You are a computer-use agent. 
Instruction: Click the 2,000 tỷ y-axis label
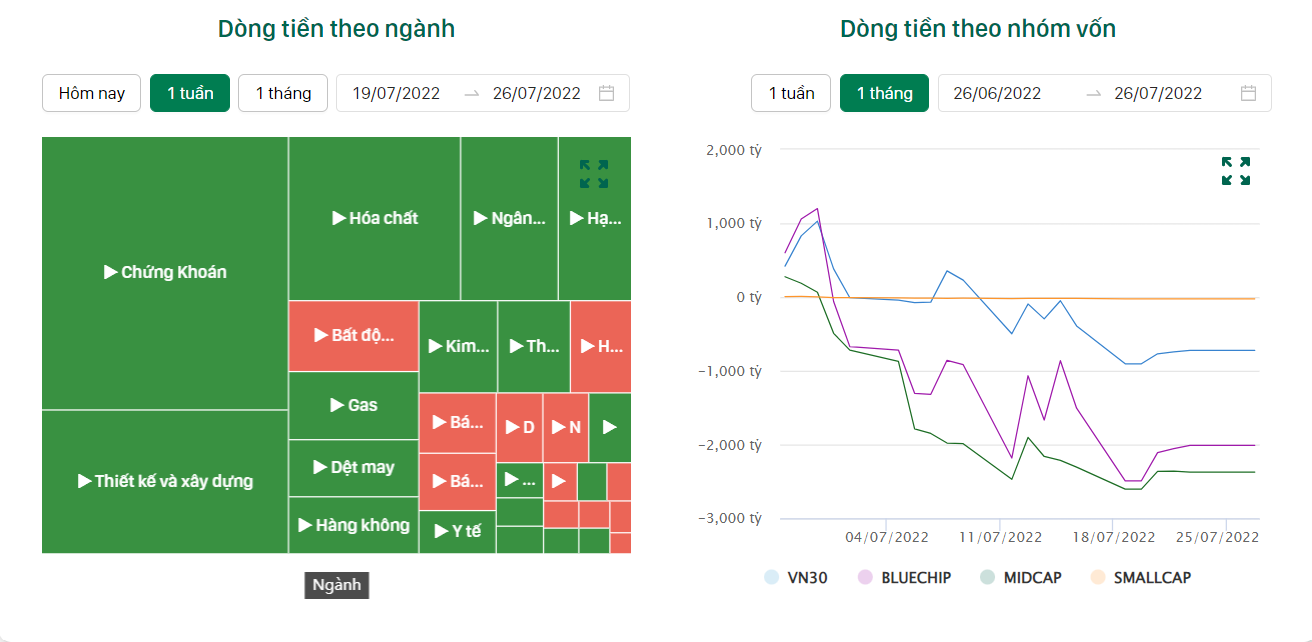coord(734,150)
